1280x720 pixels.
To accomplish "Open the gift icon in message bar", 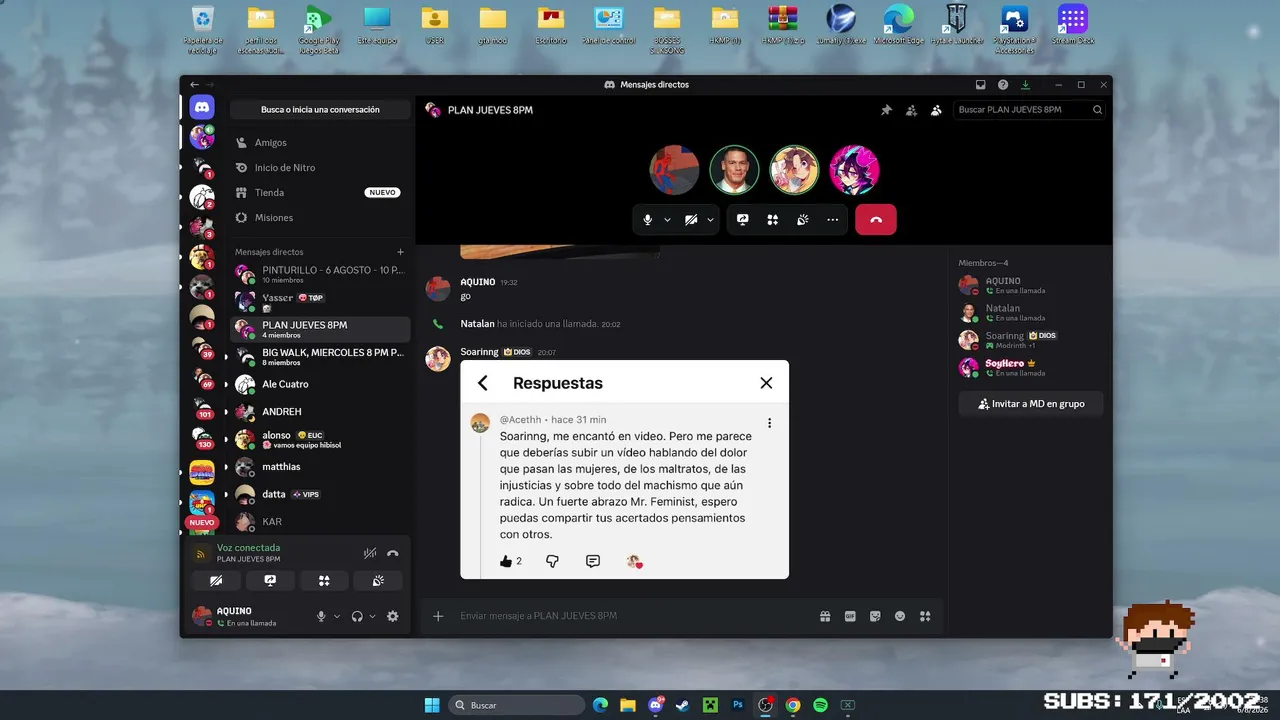I will click(825, 616).
